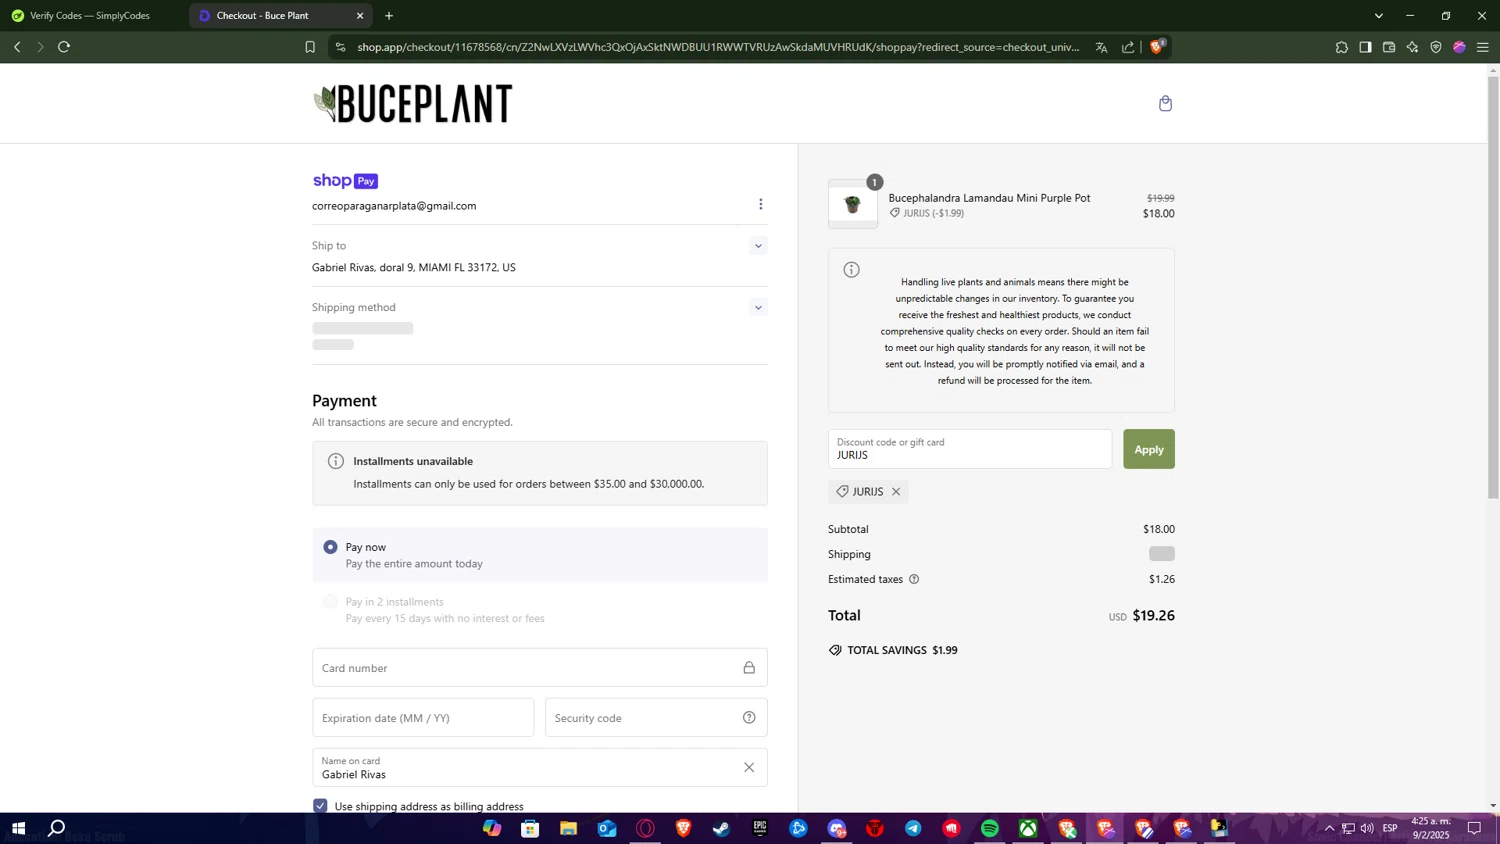The width and height of the screenshot is (1500, 844).
Task: Click the volume icon in system tray
Action: click(1367, 828)
